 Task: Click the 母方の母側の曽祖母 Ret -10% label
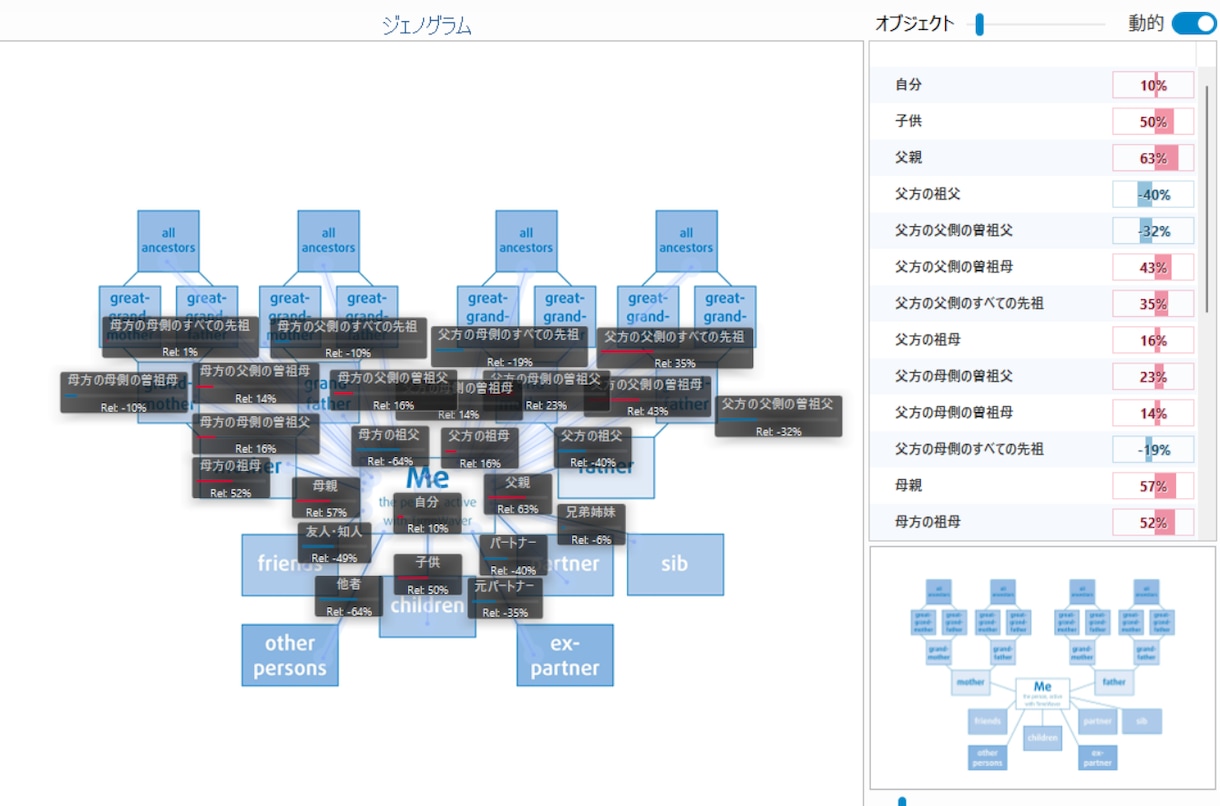point(124,392)
